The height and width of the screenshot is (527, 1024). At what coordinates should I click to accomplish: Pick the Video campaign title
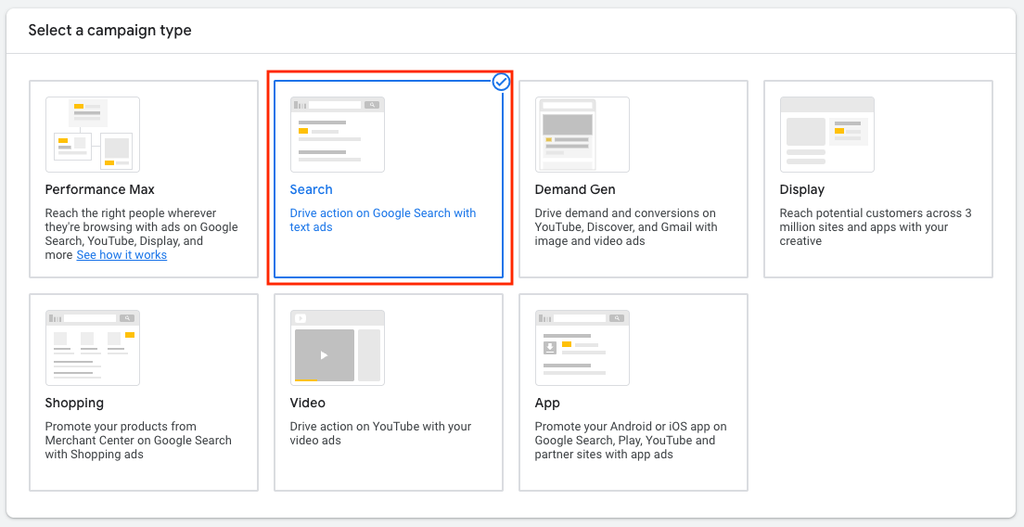point(308,403)
